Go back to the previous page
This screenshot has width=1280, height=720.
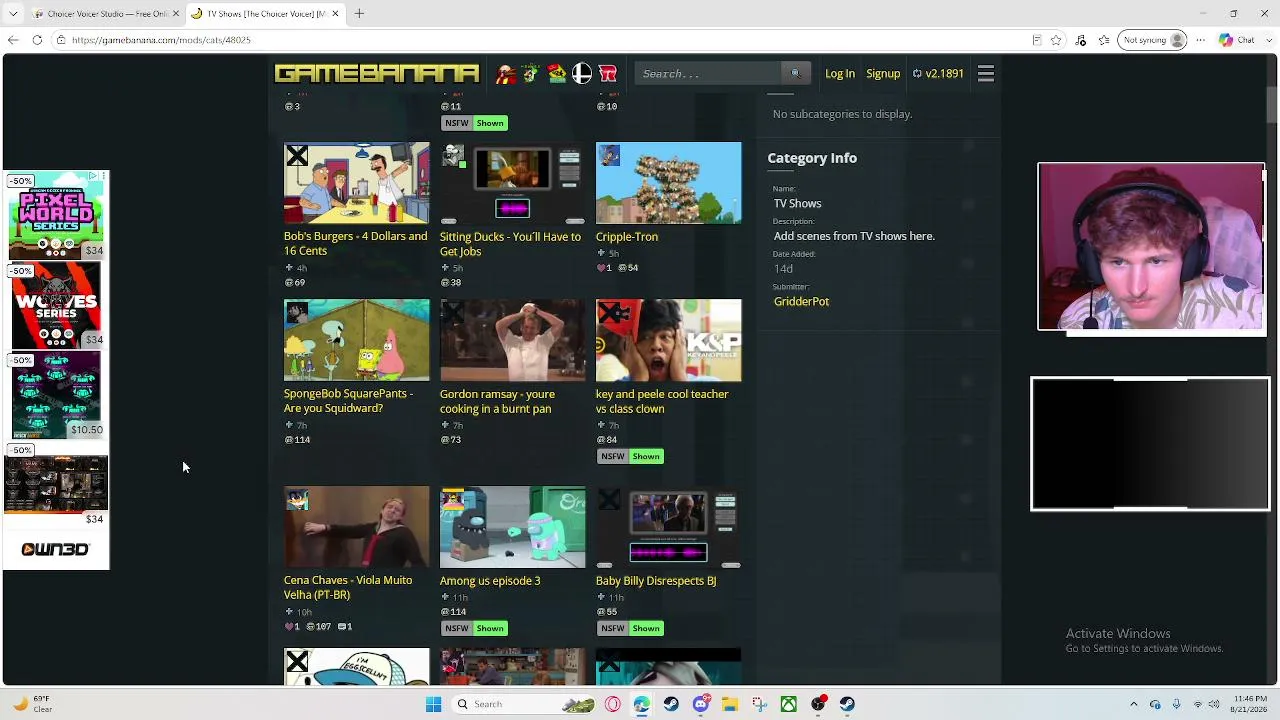13,40
